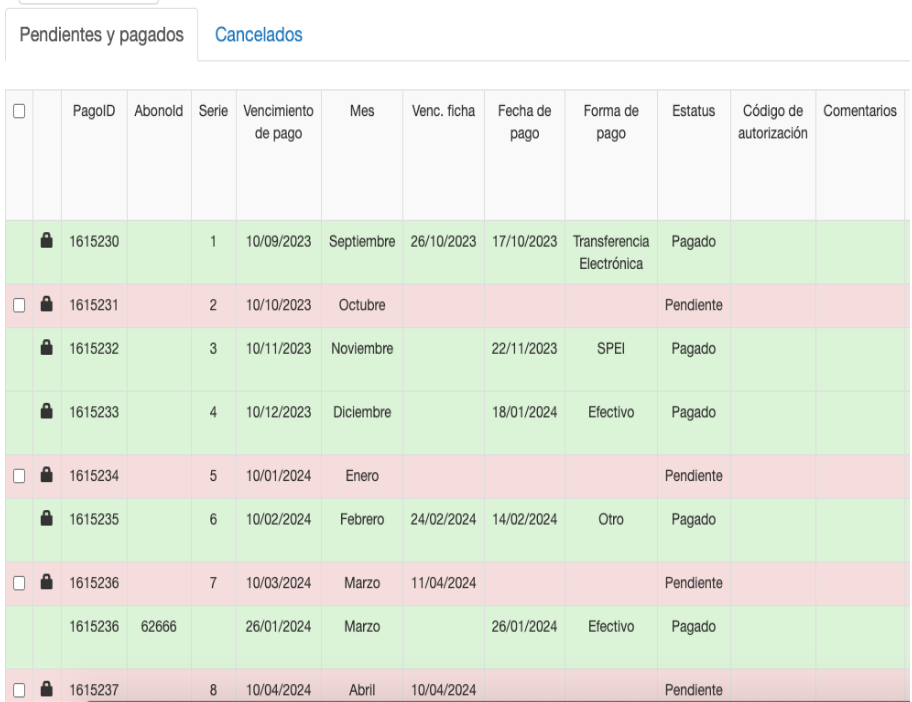
Task: Click the lock icon for Abril payment 1615237
Action: (46, 689)
